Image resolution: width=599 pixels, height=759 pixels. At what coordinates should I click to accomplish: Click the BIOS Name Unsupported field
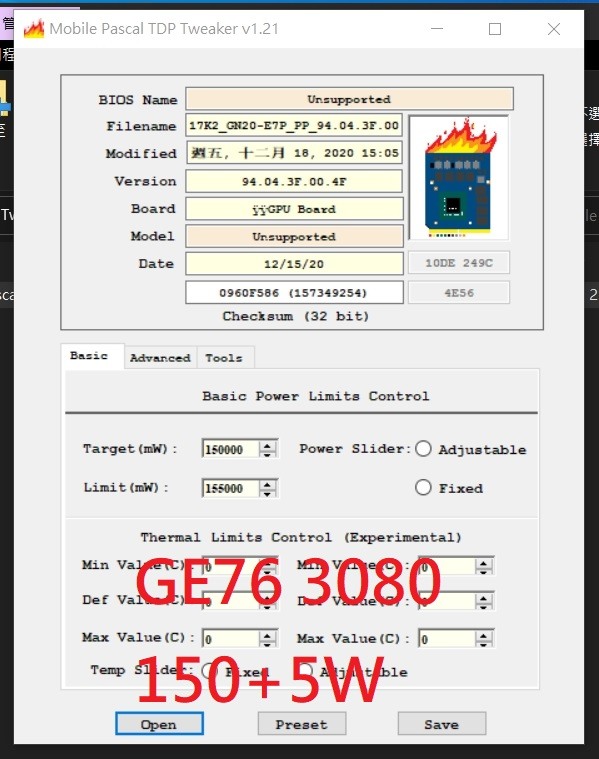coord(349,99)
